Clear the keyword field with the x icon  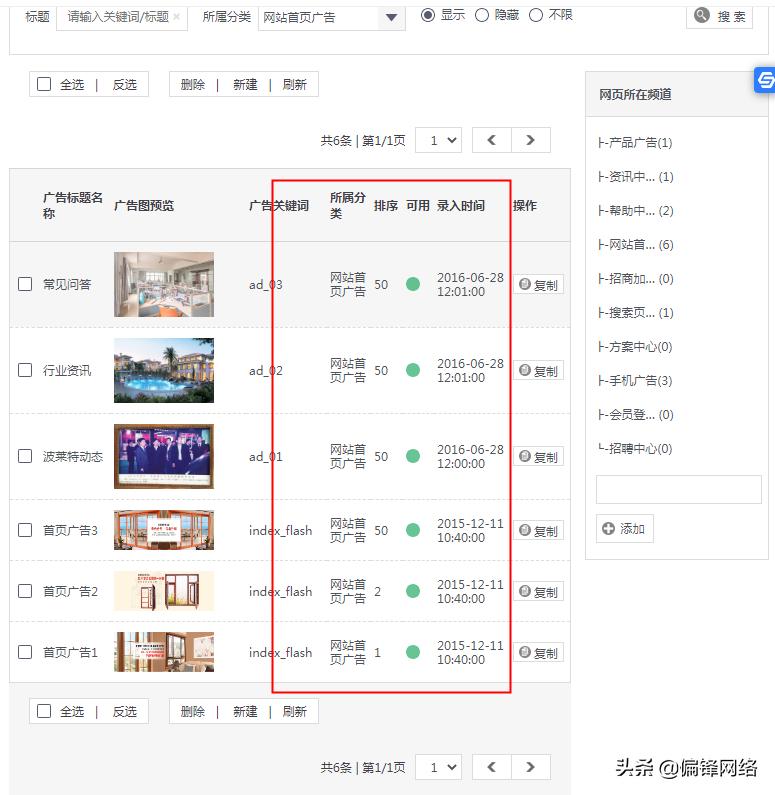coord(176,17)
